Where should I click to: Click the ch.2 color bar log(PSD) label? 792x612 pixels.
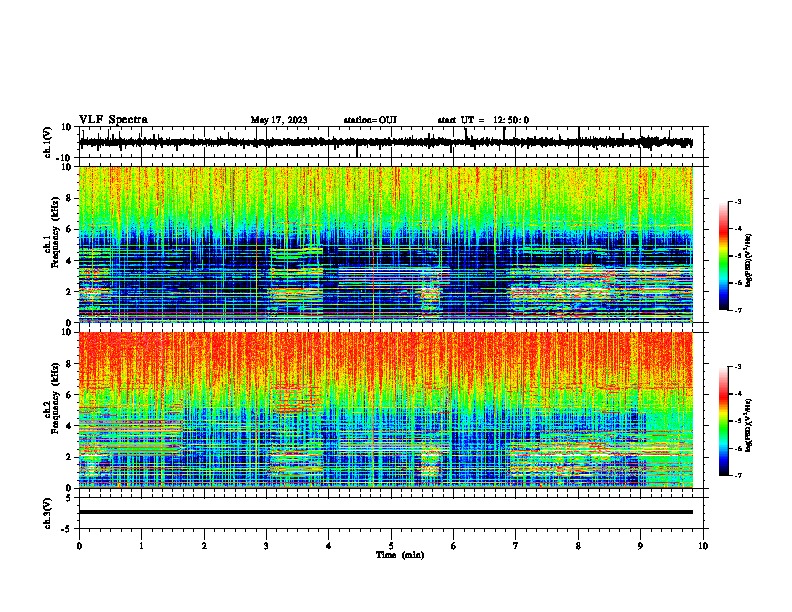749,425
